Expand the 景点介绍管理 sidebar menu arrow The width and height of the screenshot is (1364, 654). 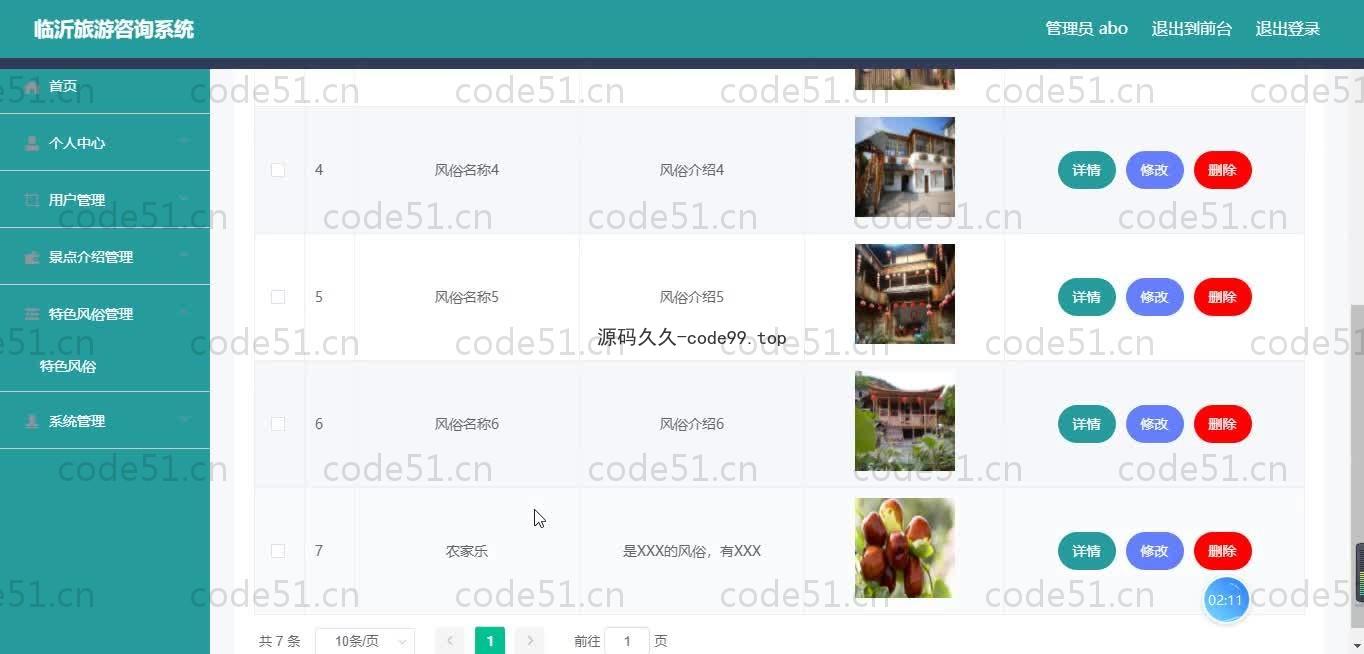pyautogui.click(x=184, y=256)
